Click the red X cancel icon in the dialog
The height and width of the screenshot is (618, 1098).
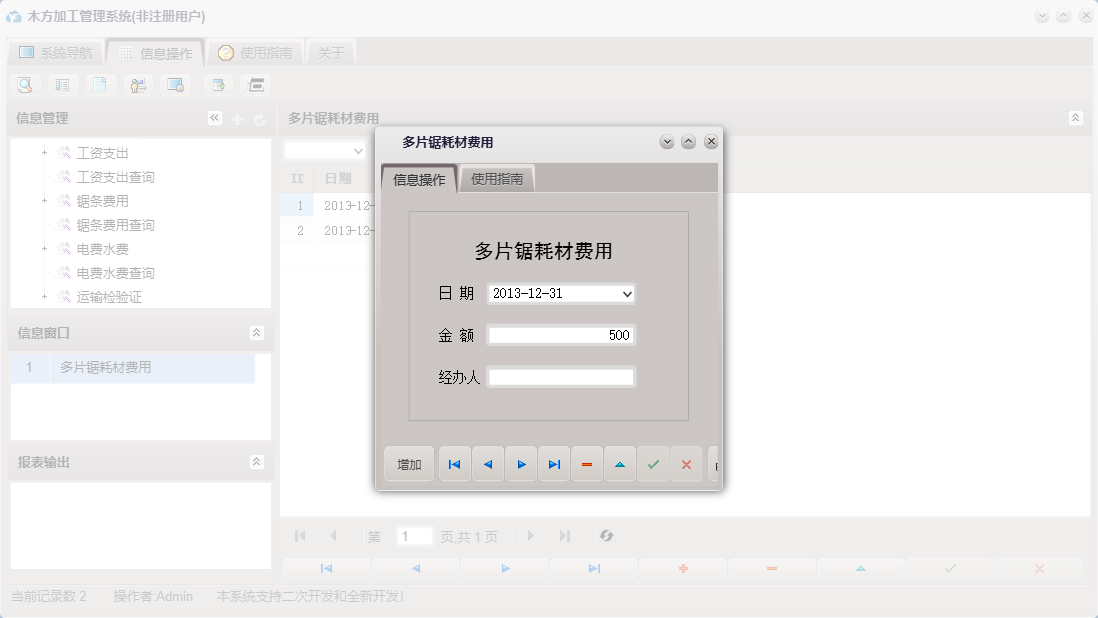point(687,464)
